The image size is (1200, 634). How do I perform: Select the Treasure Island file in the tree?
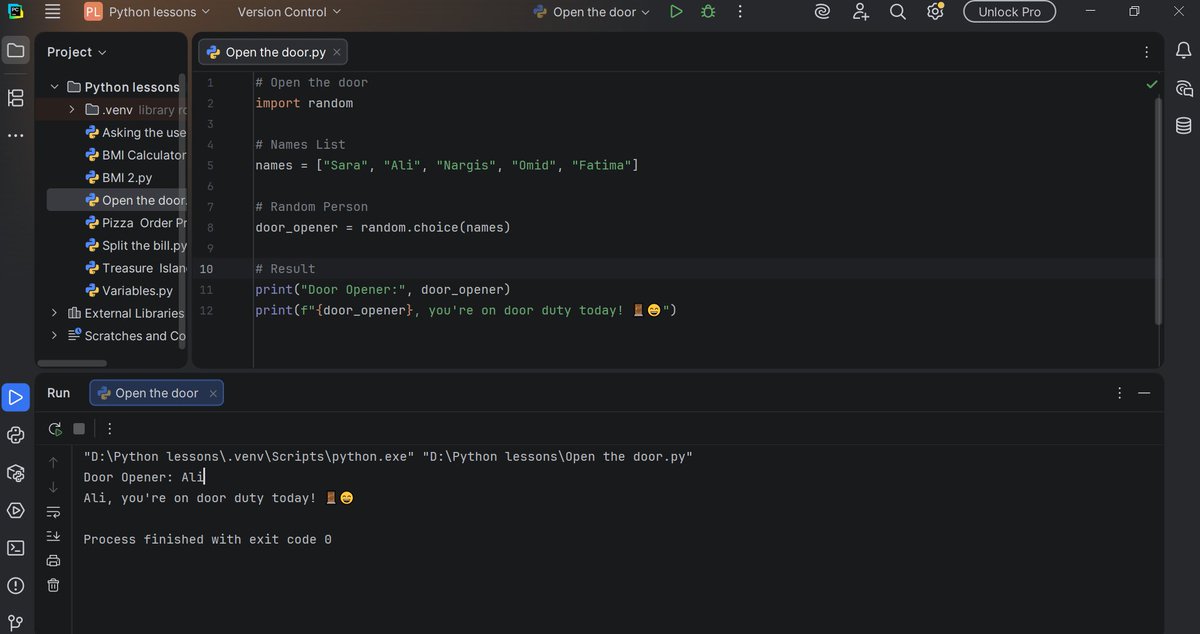[136, 268]
